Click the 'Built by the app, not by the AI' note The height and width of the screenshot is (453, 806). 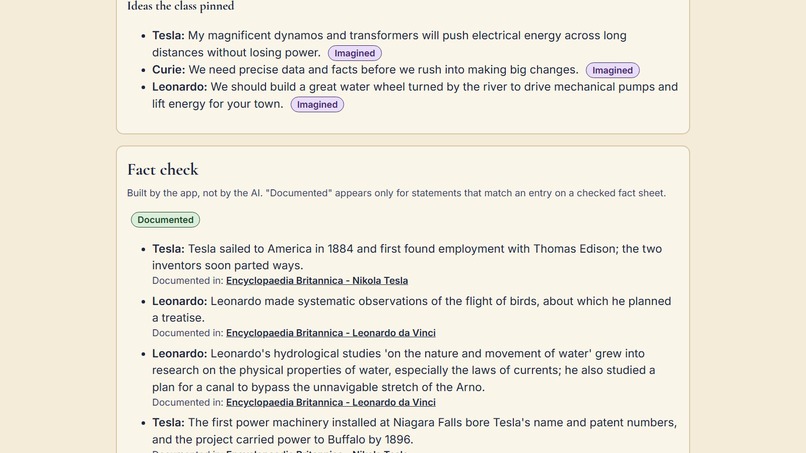point(396,193)
